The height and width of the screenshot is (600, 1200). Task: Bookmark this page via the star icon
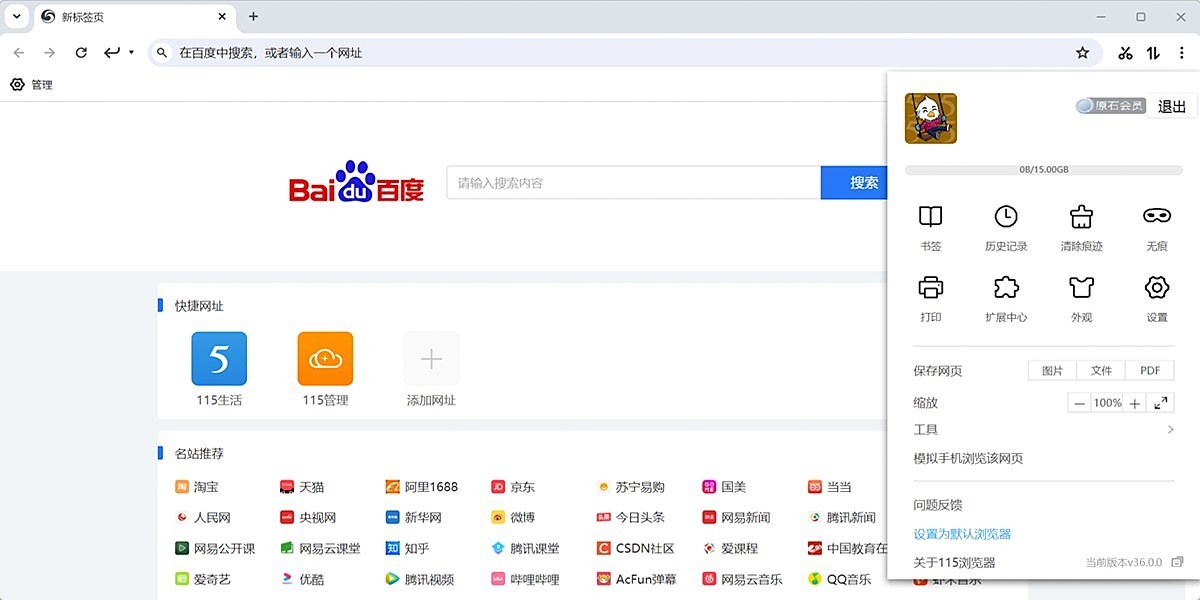pos(1083,53)
